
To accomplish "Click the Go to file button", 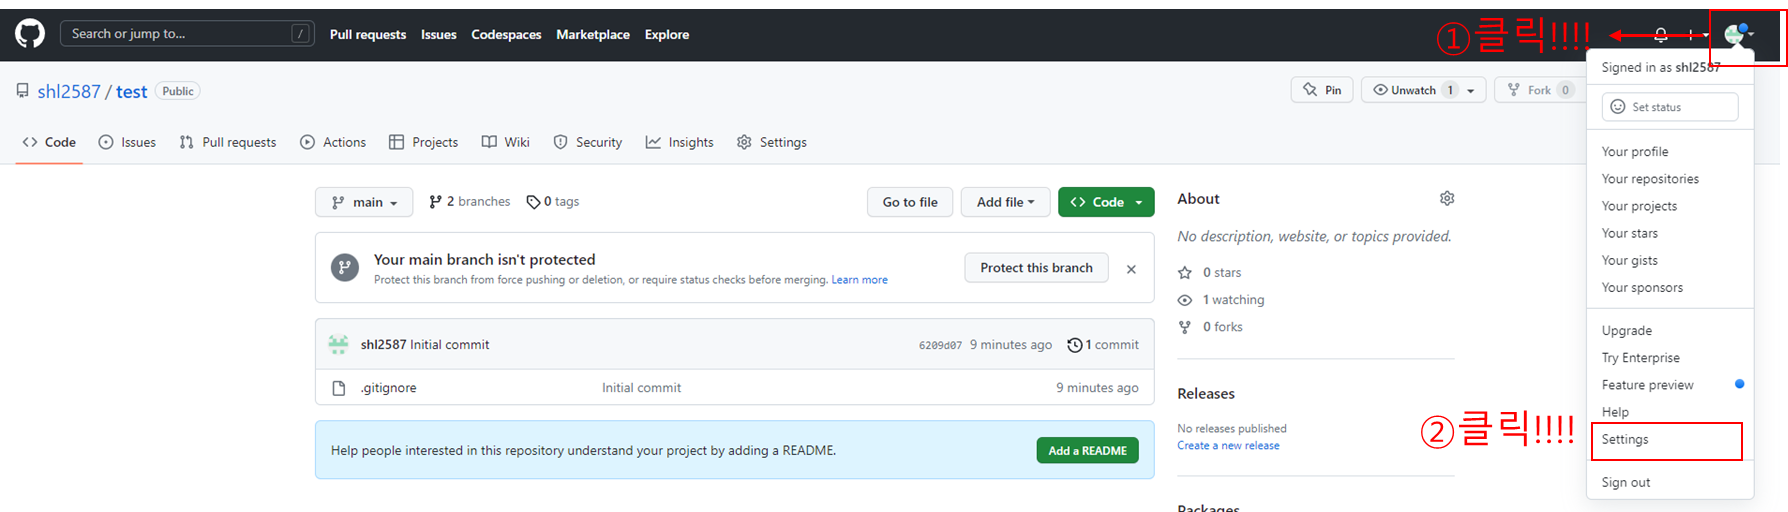I will (910, 202).
